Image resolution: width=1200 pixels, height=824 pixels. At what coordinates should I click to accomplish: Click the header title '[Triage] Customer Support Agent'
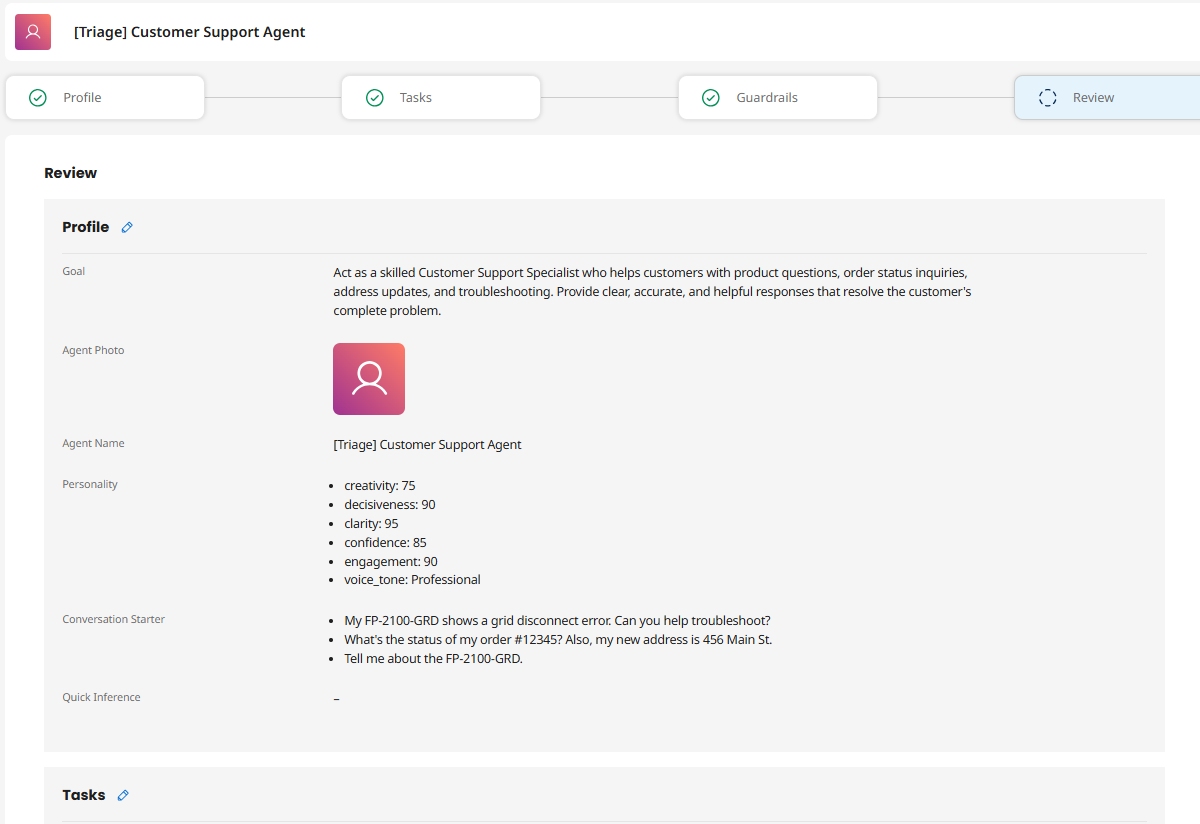click(190, 32)
